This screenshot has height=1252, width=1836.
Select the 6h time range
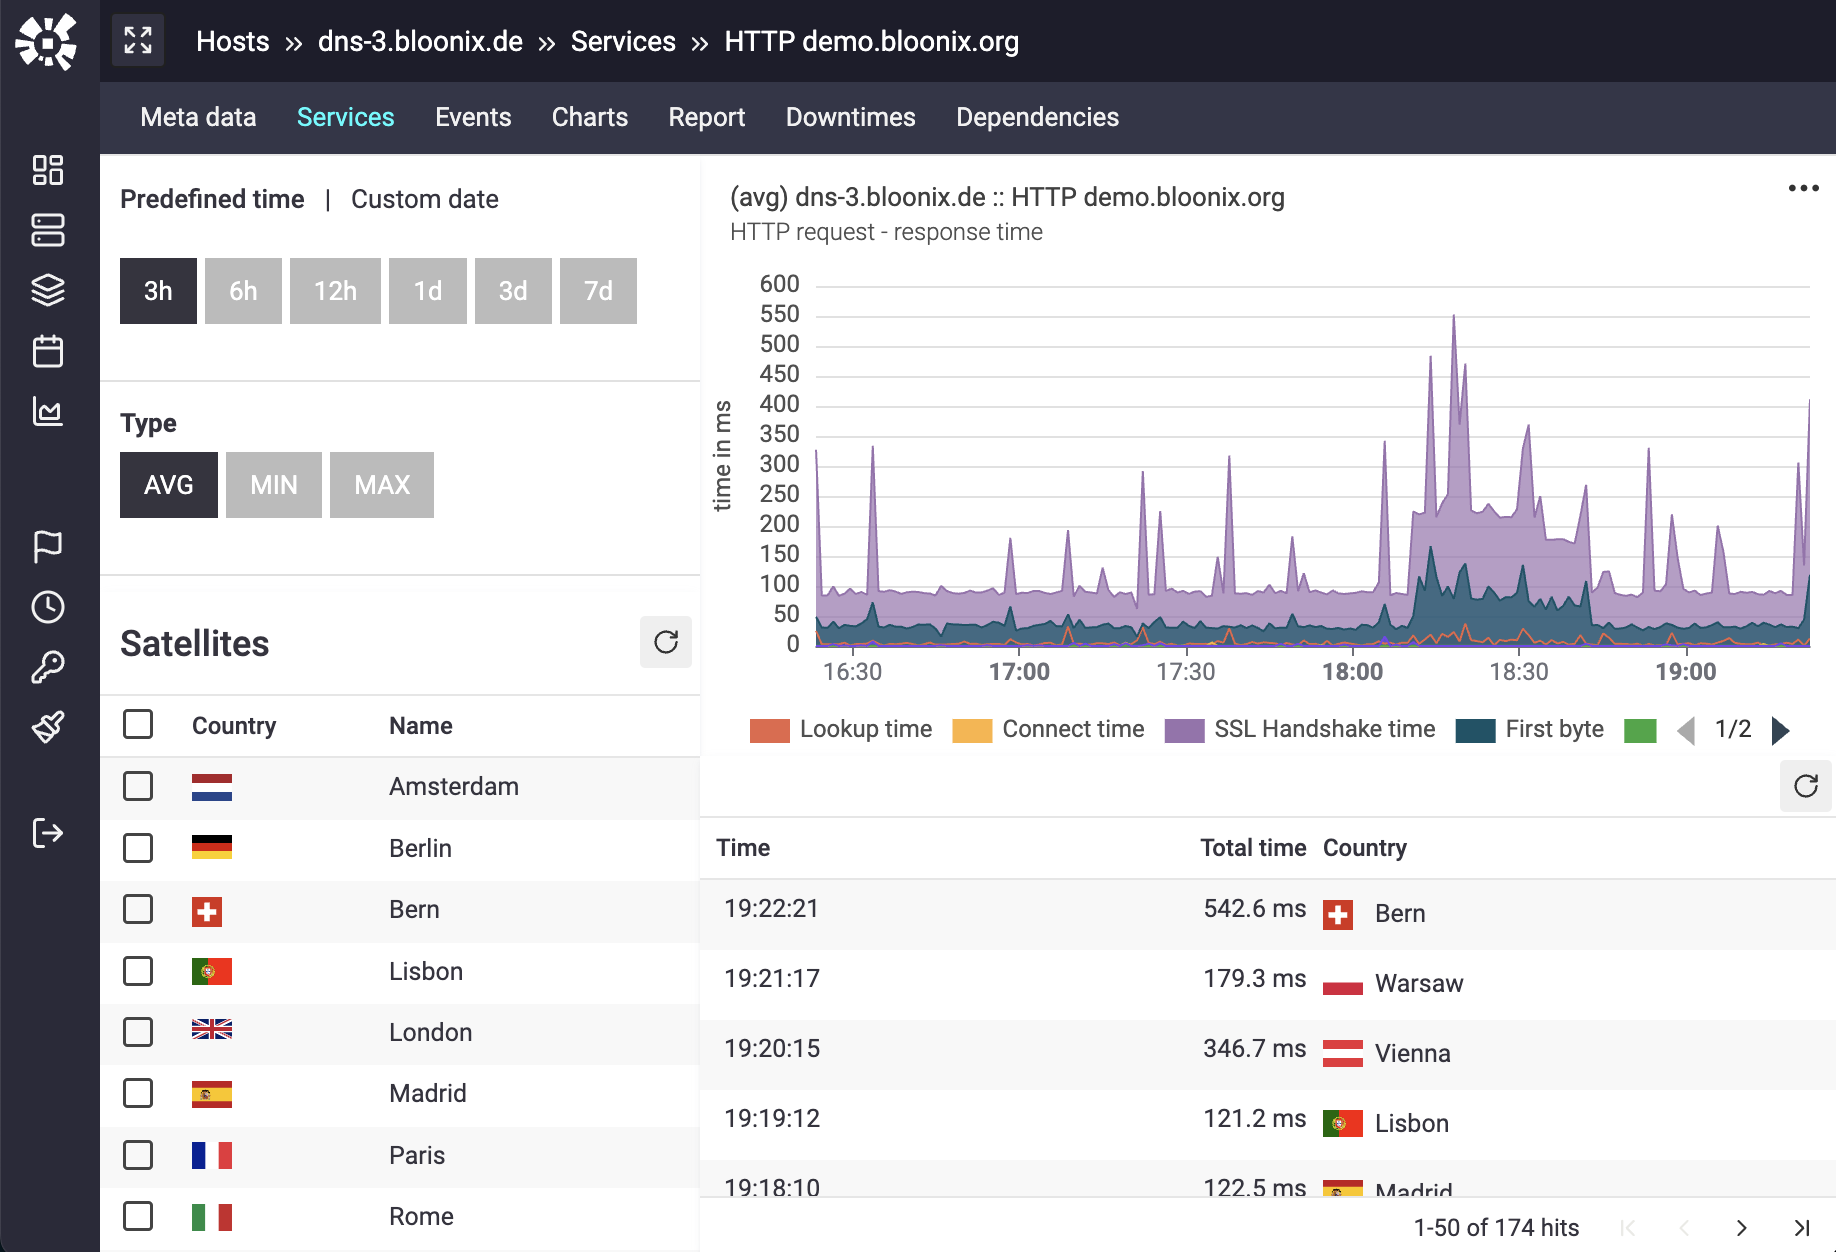[x=243, y=291]
